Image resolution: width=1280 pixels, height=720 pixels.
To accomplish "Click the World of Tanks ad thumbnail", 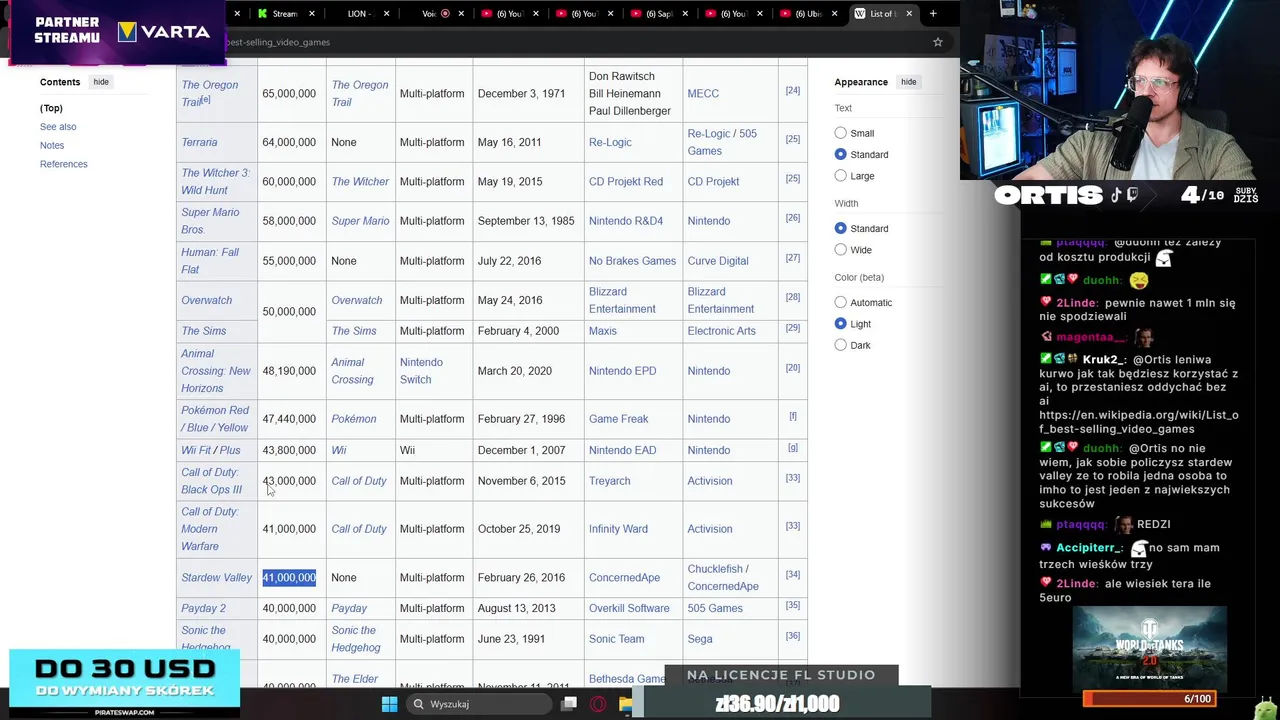I will point(1149,647).
